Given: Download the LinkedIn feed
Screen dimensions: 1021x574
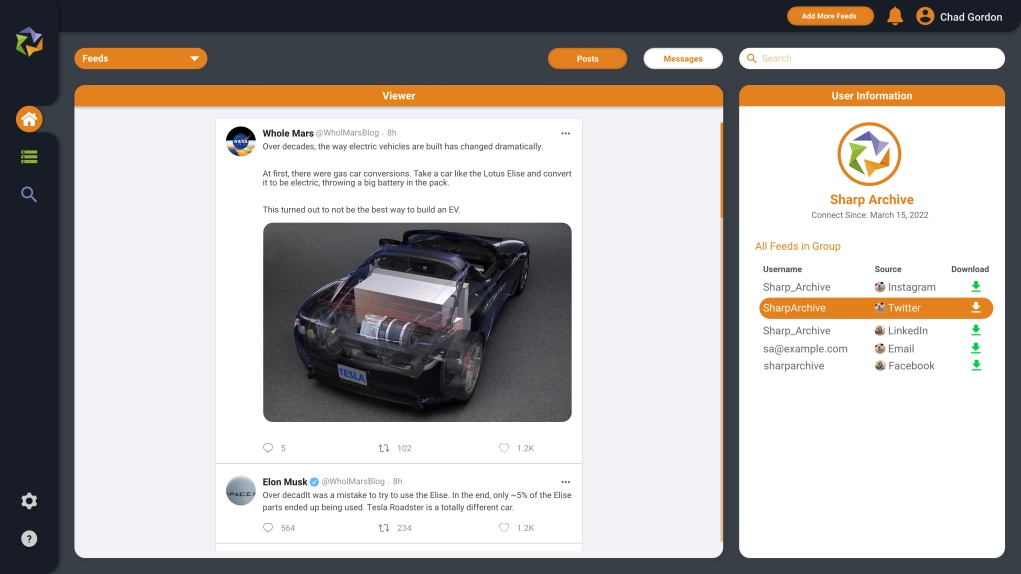Looking at the screenshot, I should pyautogui.click(x=976, y=331).
